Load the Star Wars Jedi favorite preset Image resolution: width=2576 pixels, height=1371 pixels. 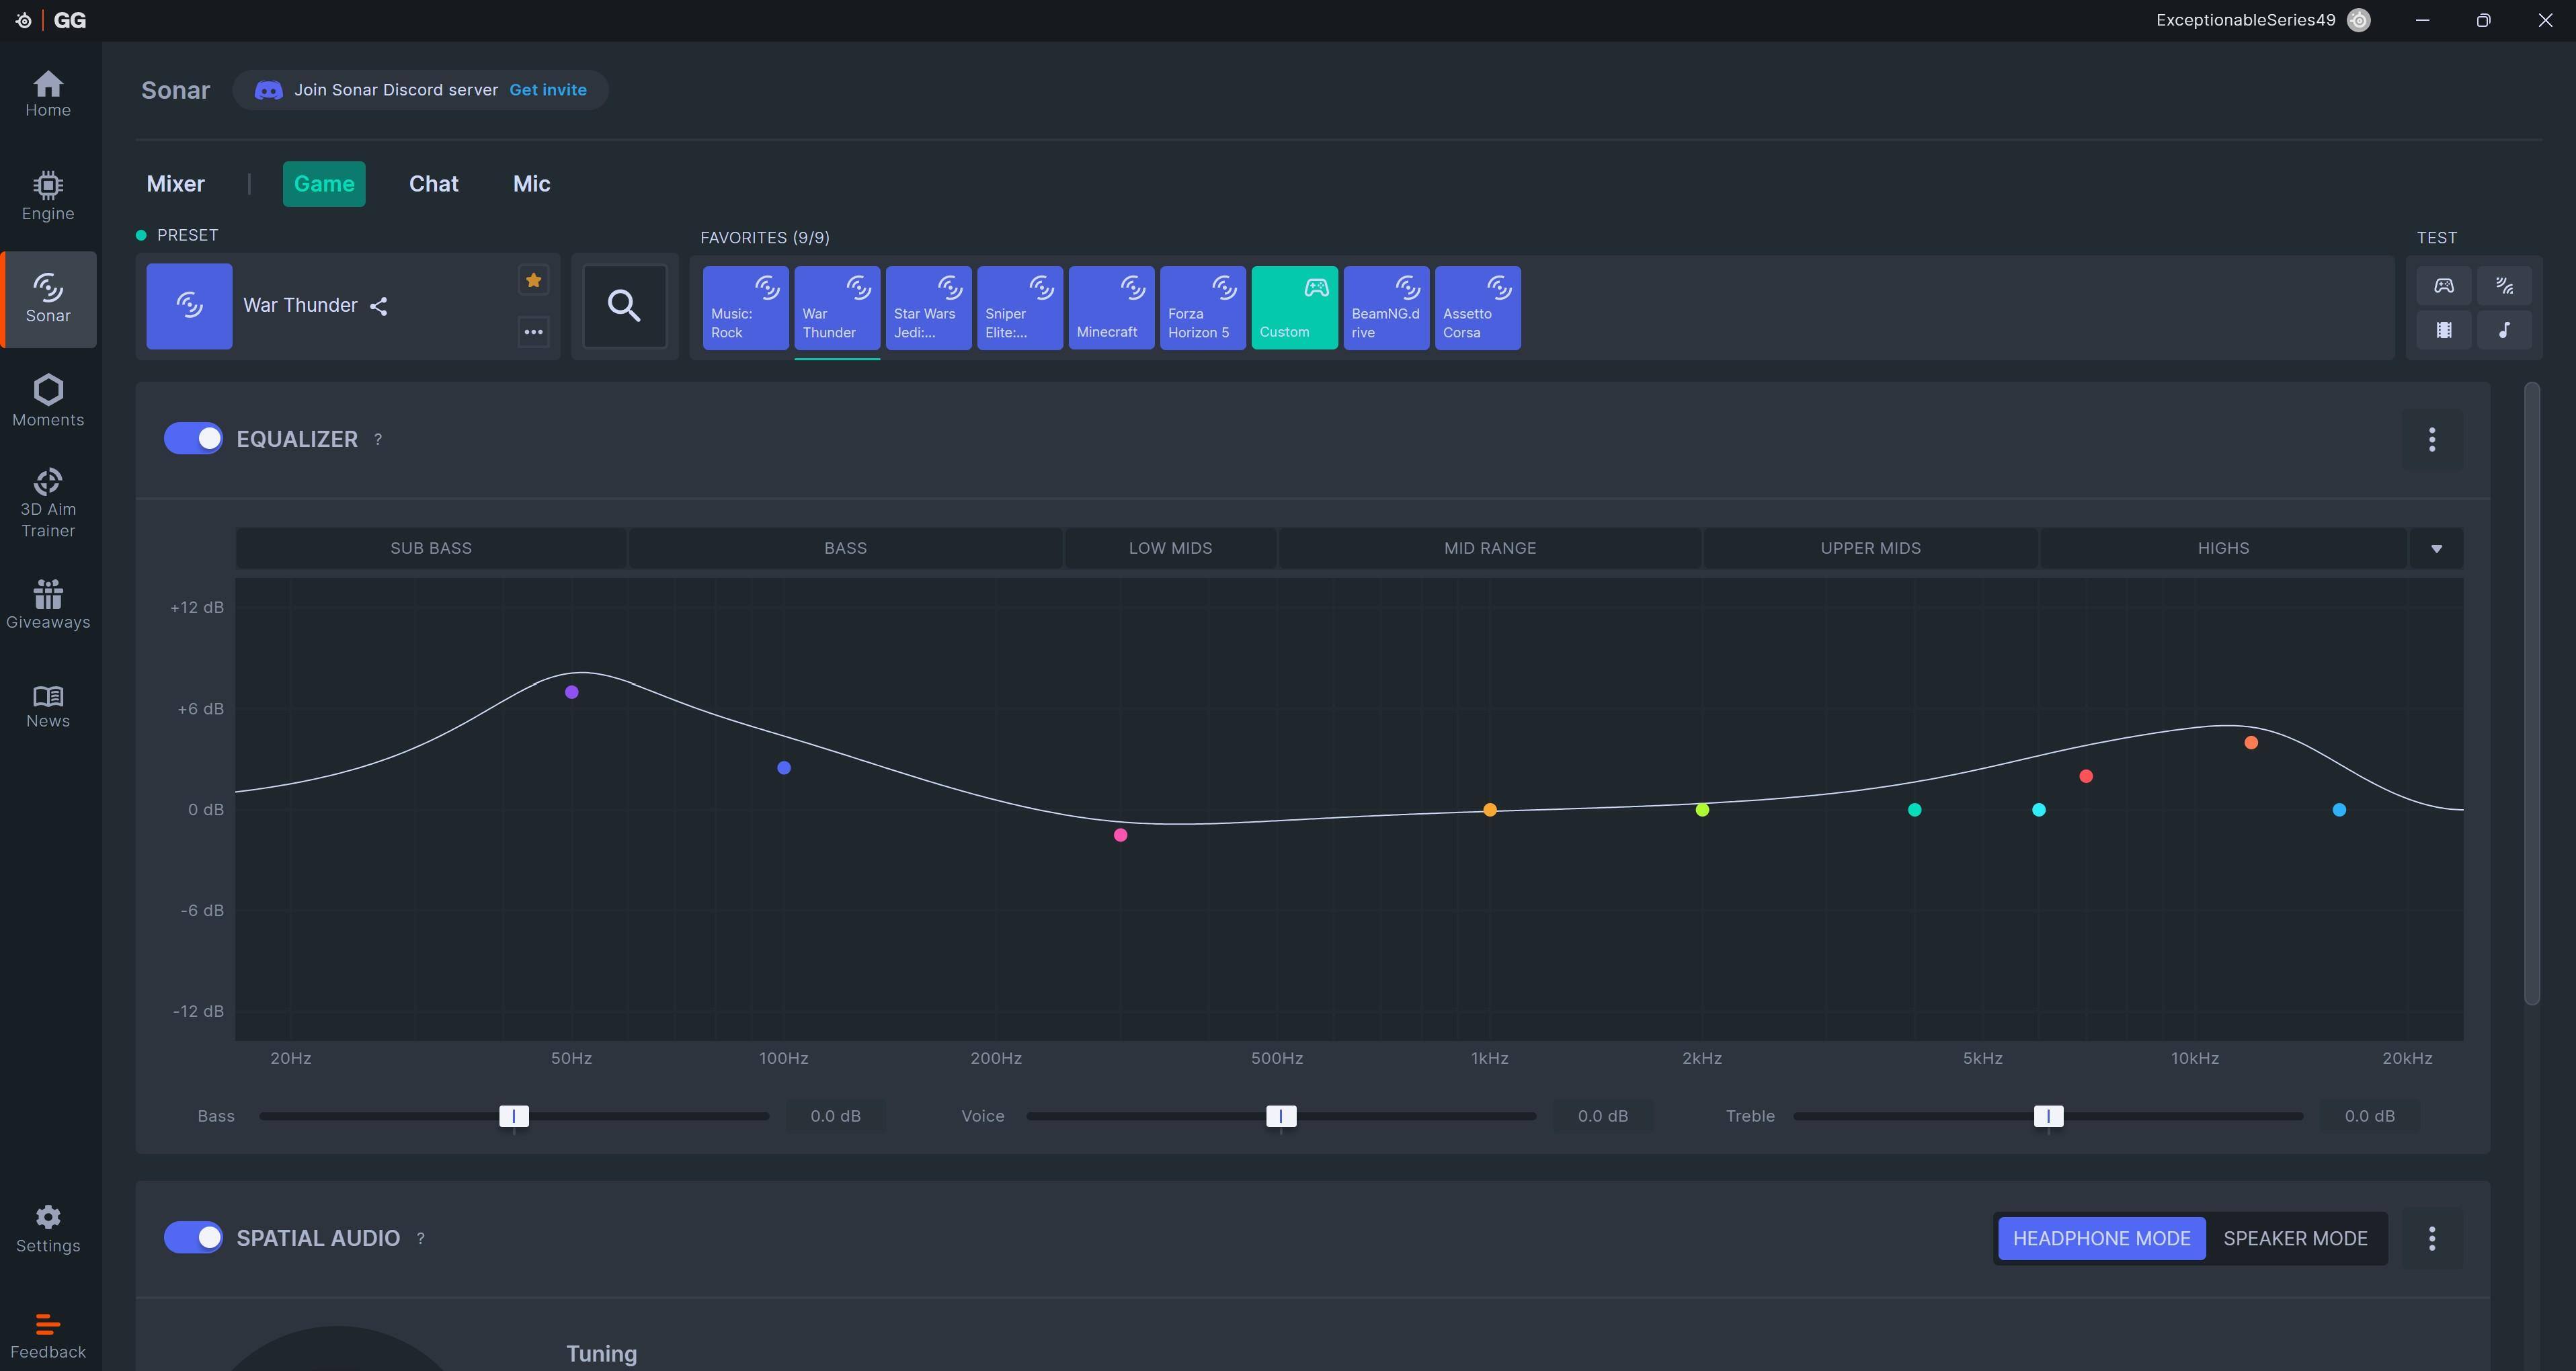929,308
